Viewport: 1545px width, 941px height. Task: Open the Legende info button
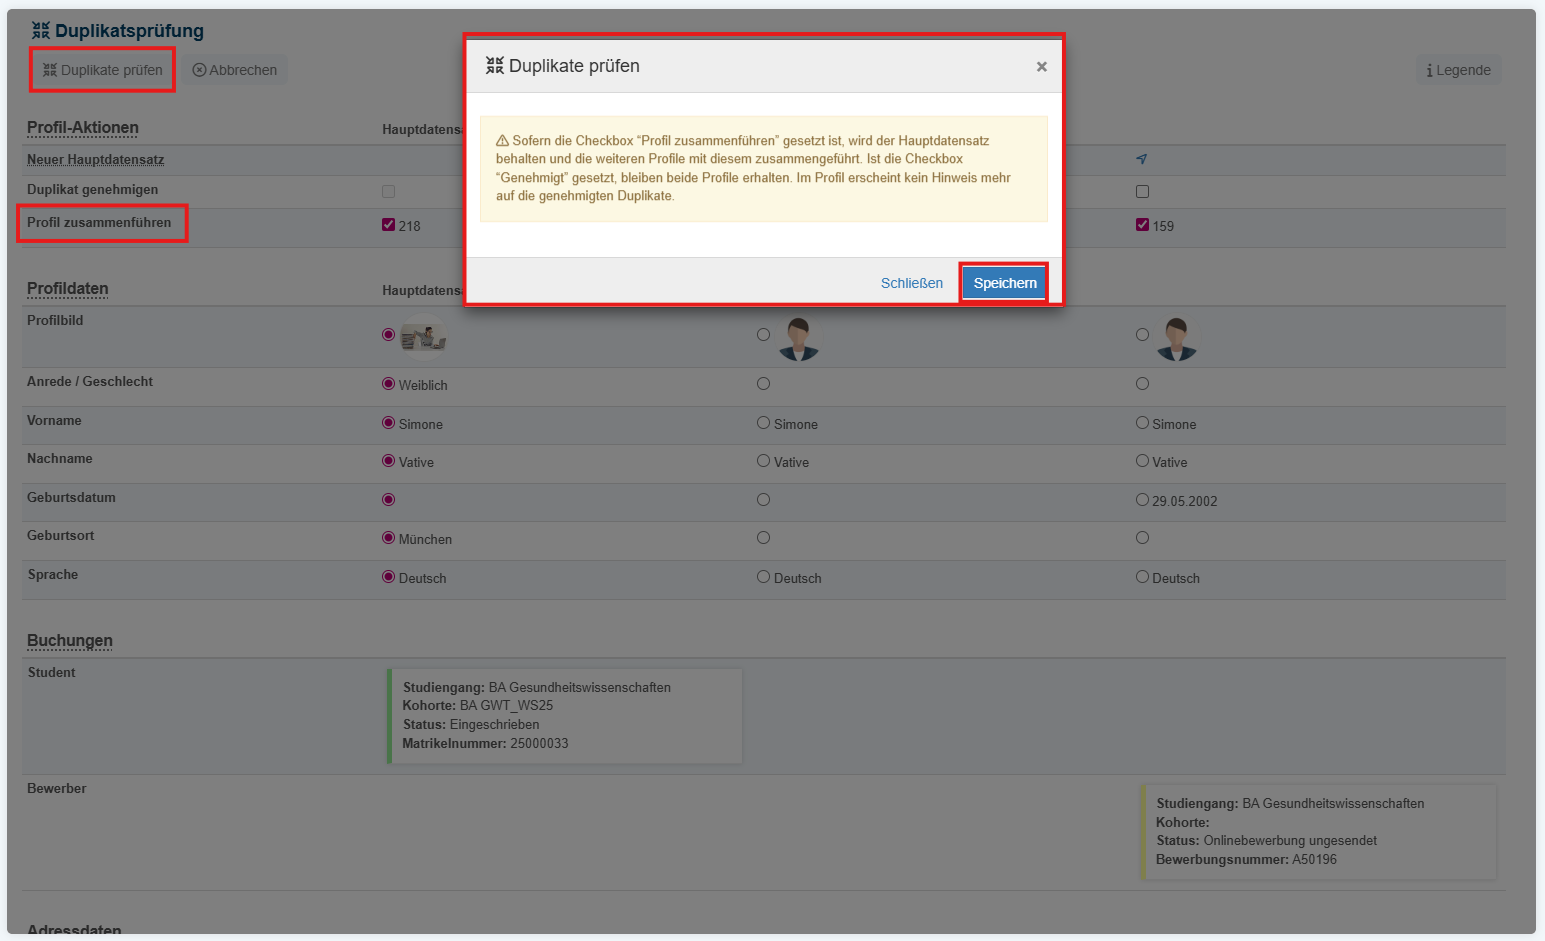[1458, 70]
